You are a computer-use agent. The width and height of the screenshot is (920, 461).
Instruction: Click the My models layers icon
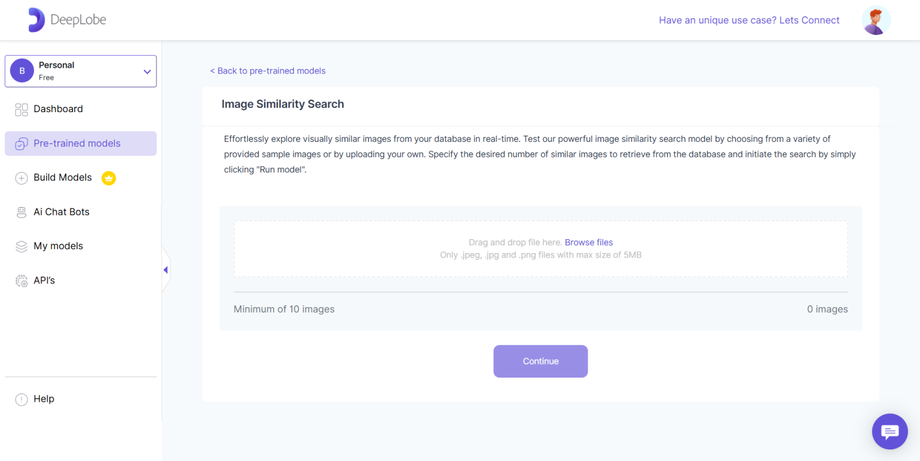tap(21, 246)
